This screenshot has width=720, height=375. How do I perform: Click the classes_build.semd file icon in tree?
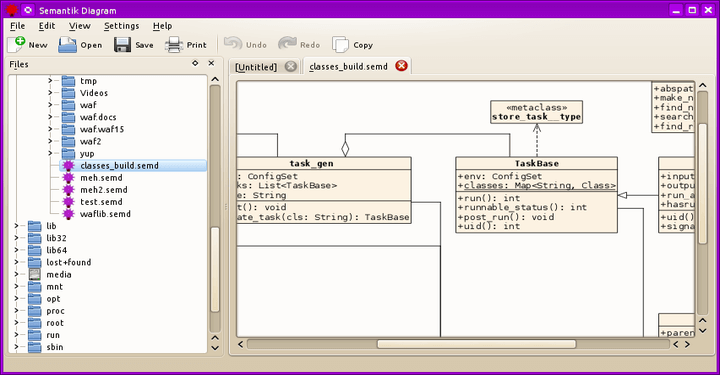(x=68, y=166)
